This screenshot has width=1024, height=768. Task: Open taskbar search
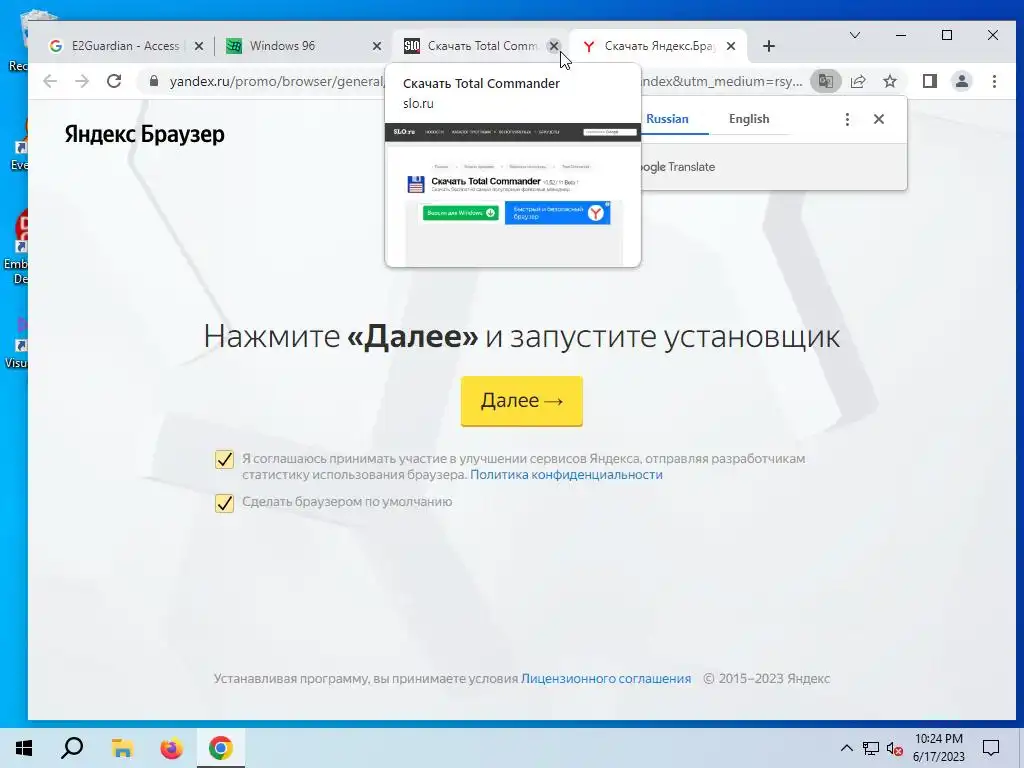click(x=72, y=748)
